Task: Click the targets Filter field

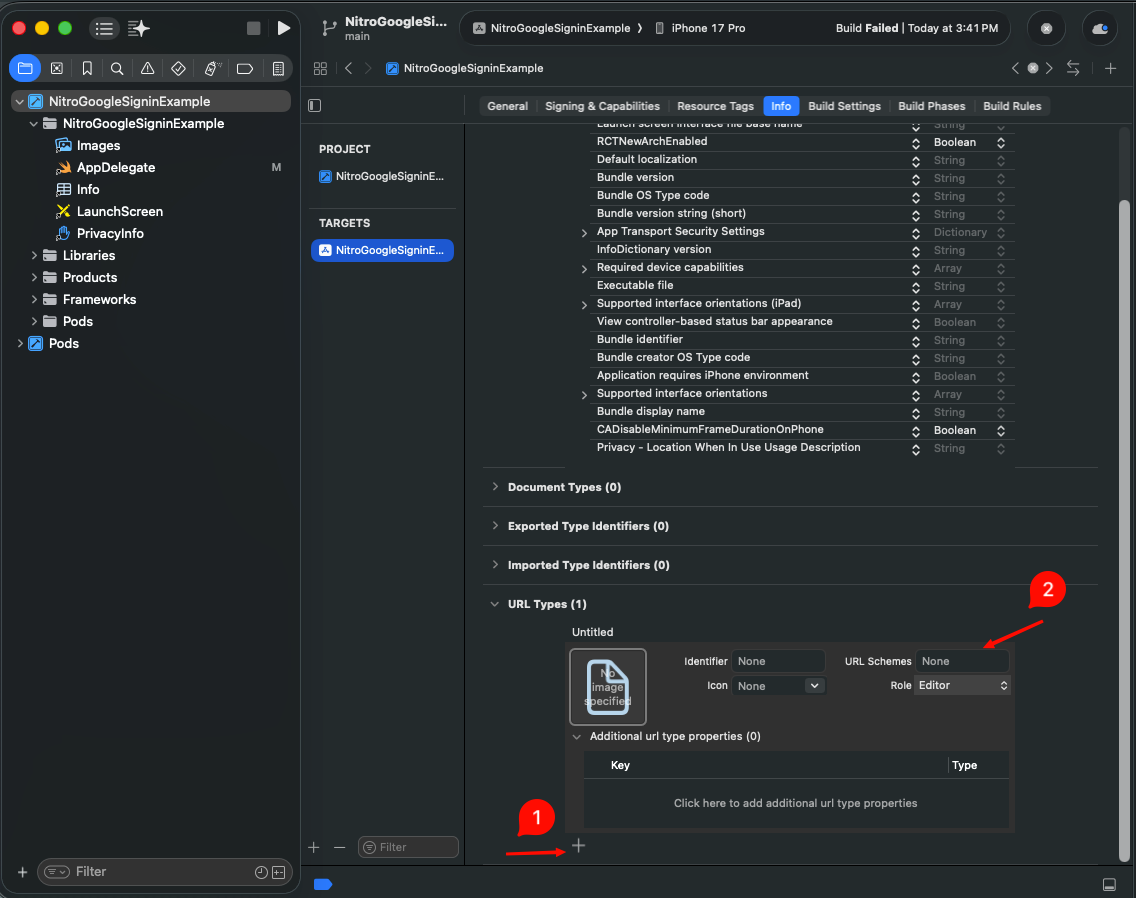Action: pos(408,847)
